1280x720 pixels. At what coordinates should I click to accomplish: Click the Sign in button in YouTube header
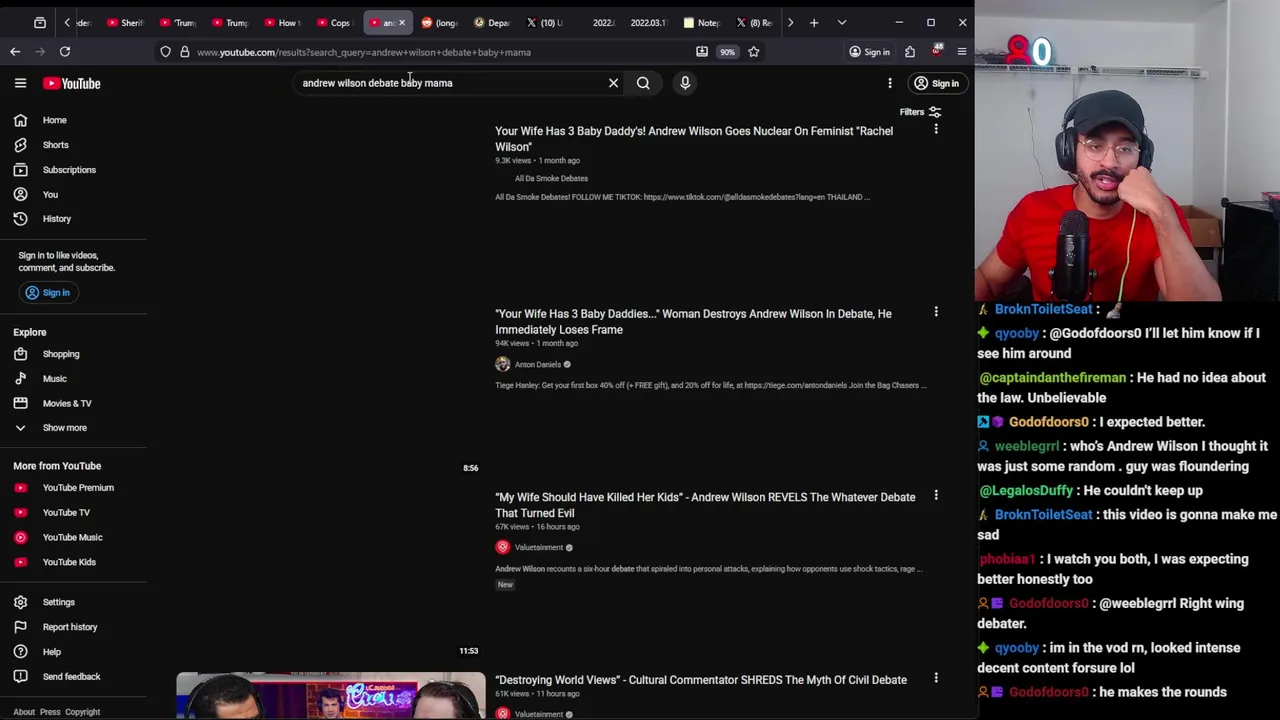936,83
